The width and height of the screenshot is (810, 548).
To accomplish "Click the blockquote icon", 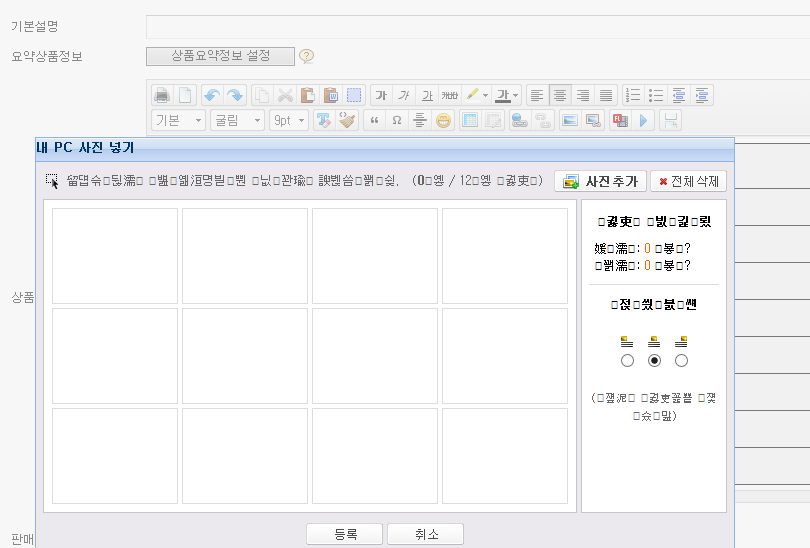I will tap(375, 121).
